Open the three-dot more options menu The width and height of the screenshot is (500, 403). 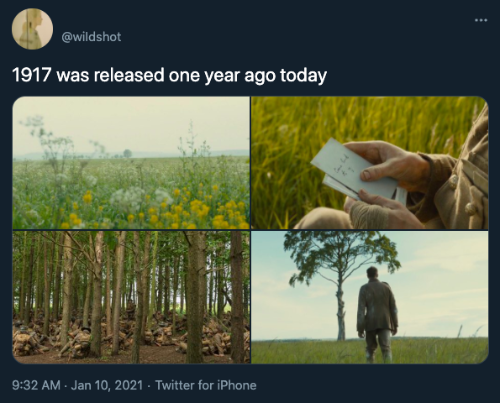point(481,20)
